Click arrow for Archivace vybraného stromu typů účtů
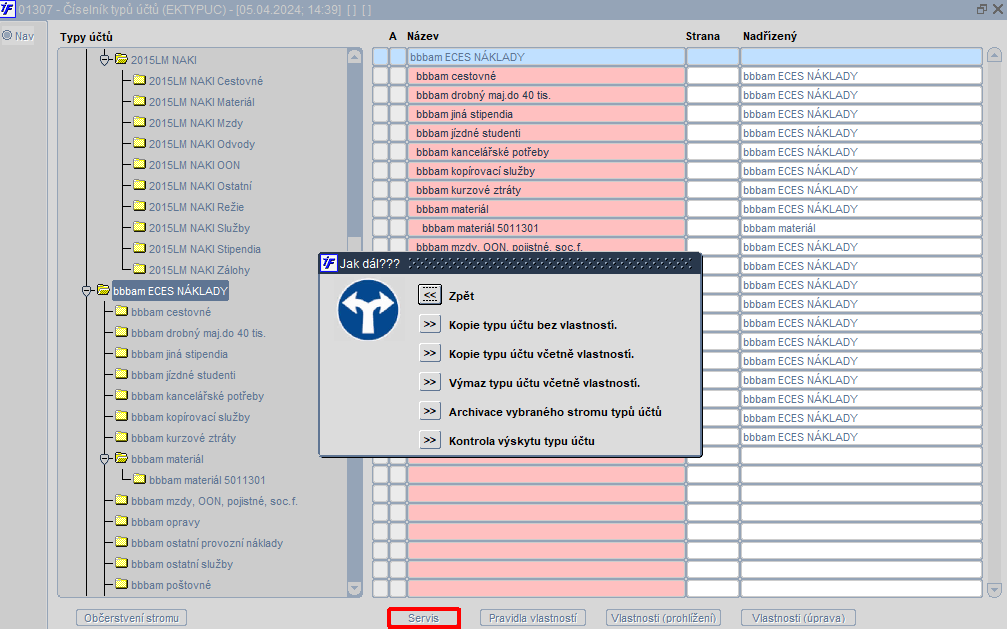Screen dimensions: 1007x629 click(430, 411)
